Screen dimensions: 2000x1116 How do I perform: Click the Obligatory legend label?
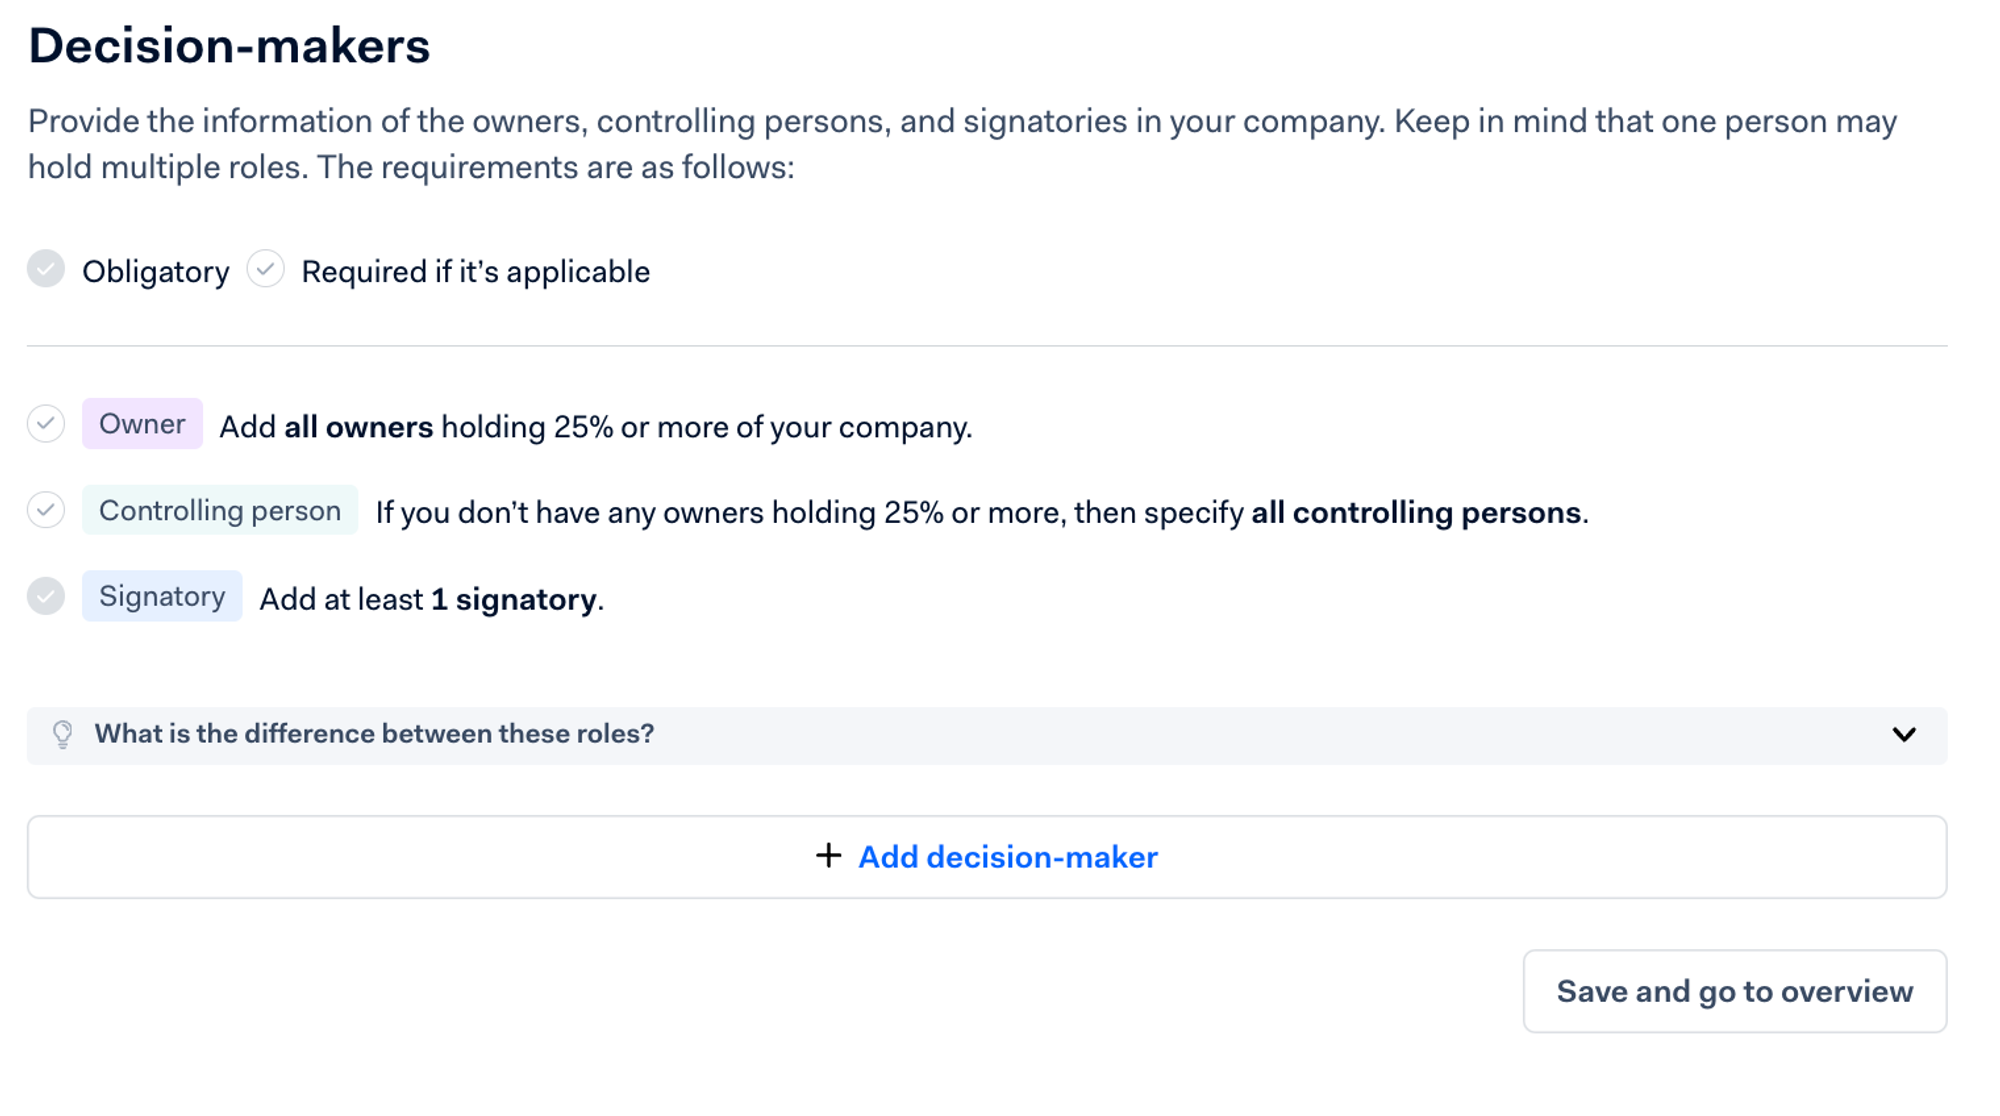[x=156, y=272]
